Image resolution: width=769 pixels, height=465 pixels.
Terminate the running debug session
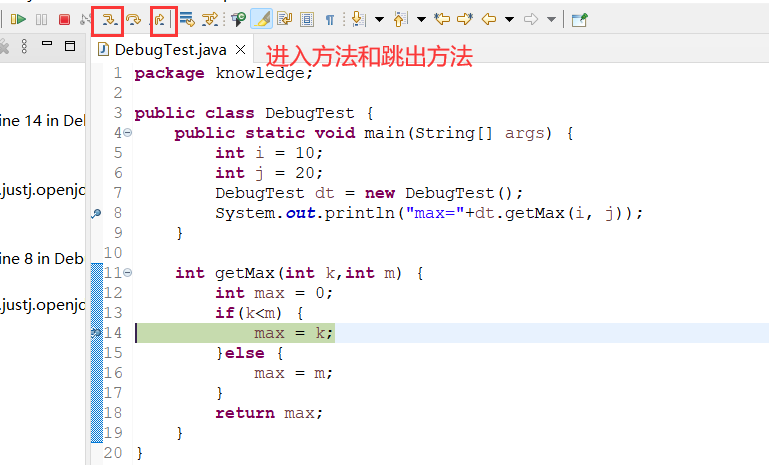tap(64, 20)
